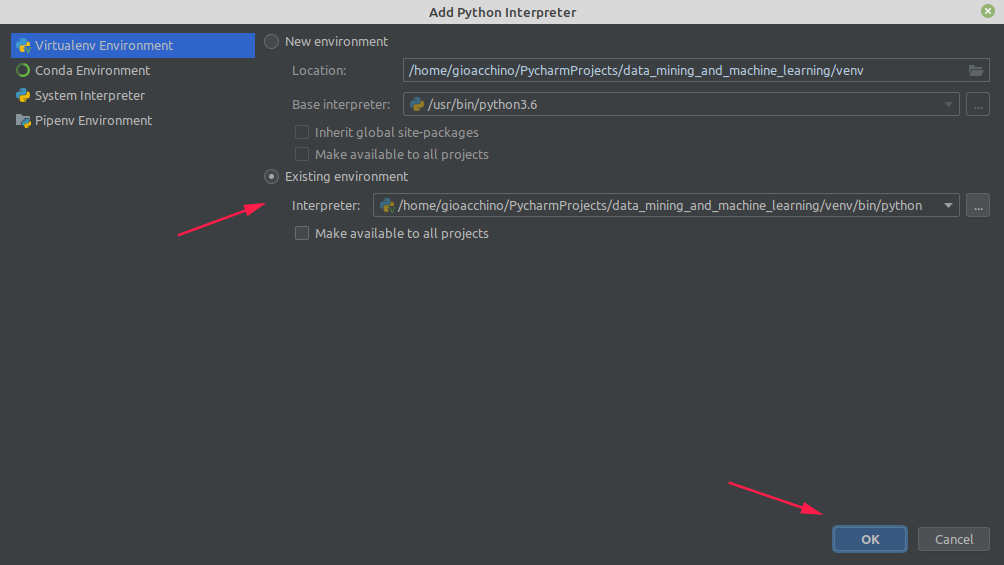1004x565 pixels.
Task: Click the 'Location:' label
Action: pyautogui.click(x=319, y=70)
